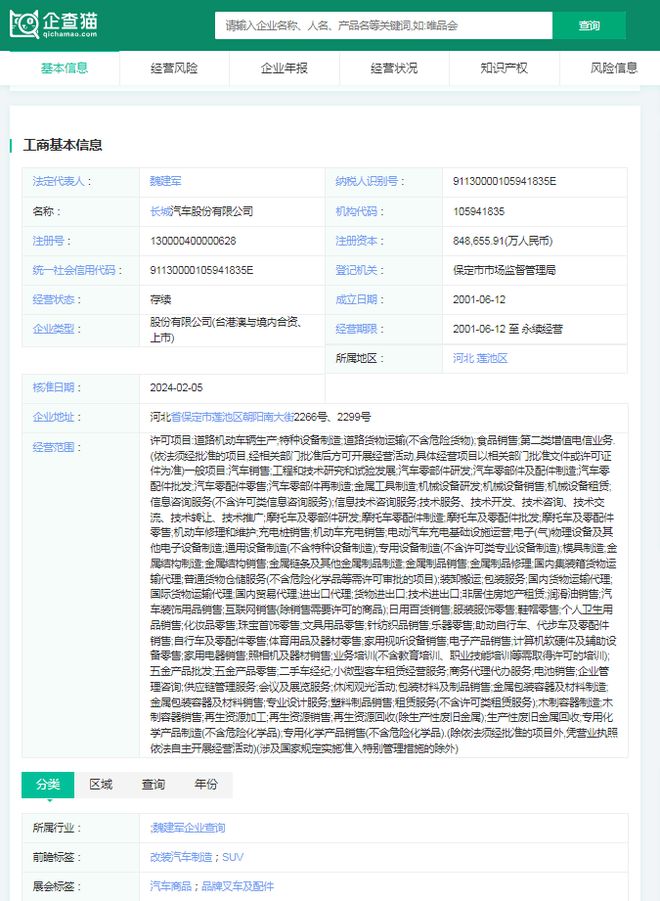The height and width of the screenshot is (901, 660).
Task: Switch to the 基本信息 tab
Action: click(x=64, y=68)
